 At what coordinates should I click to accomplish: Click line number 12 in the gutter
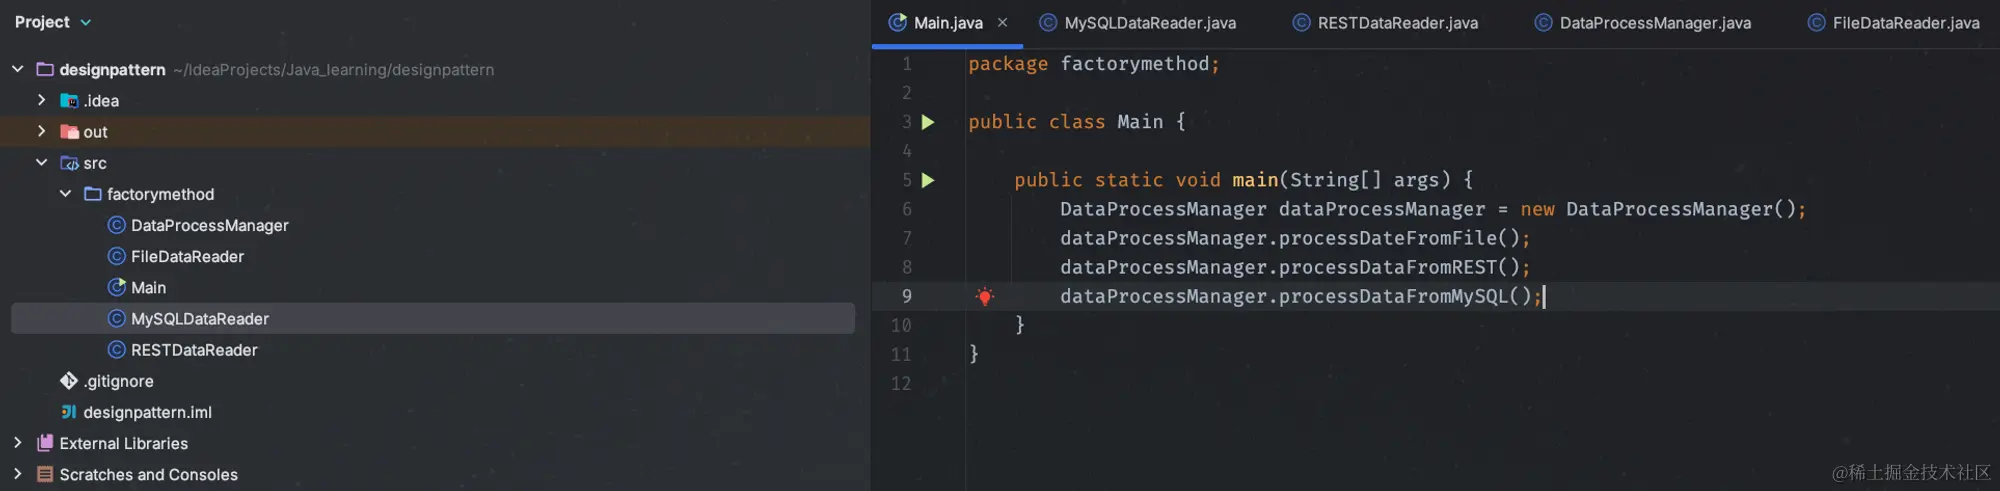(x=901, y=383)
